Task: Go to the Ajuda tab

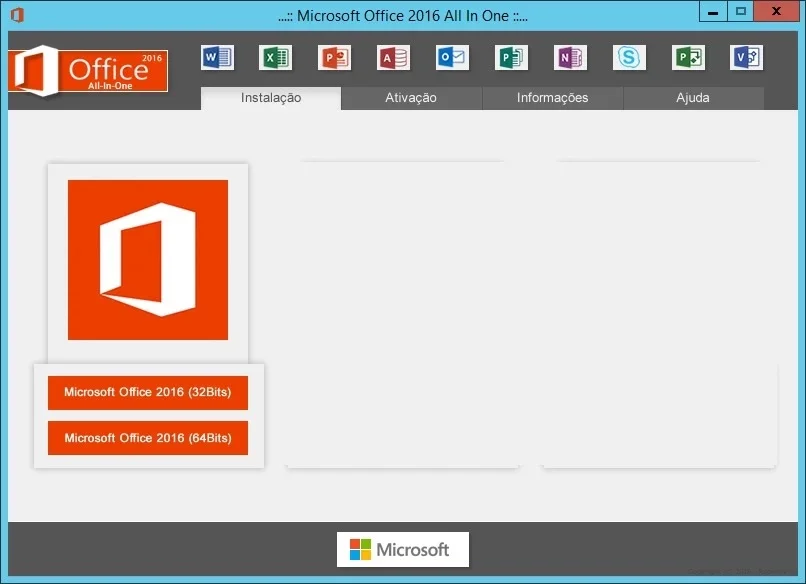Action: (x=693, y=98)
